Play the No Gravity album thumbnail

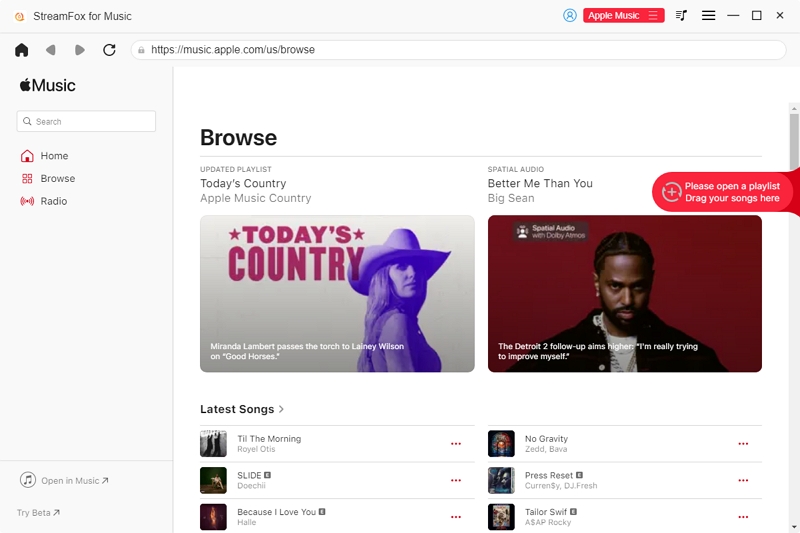click(x=501, y=443)
